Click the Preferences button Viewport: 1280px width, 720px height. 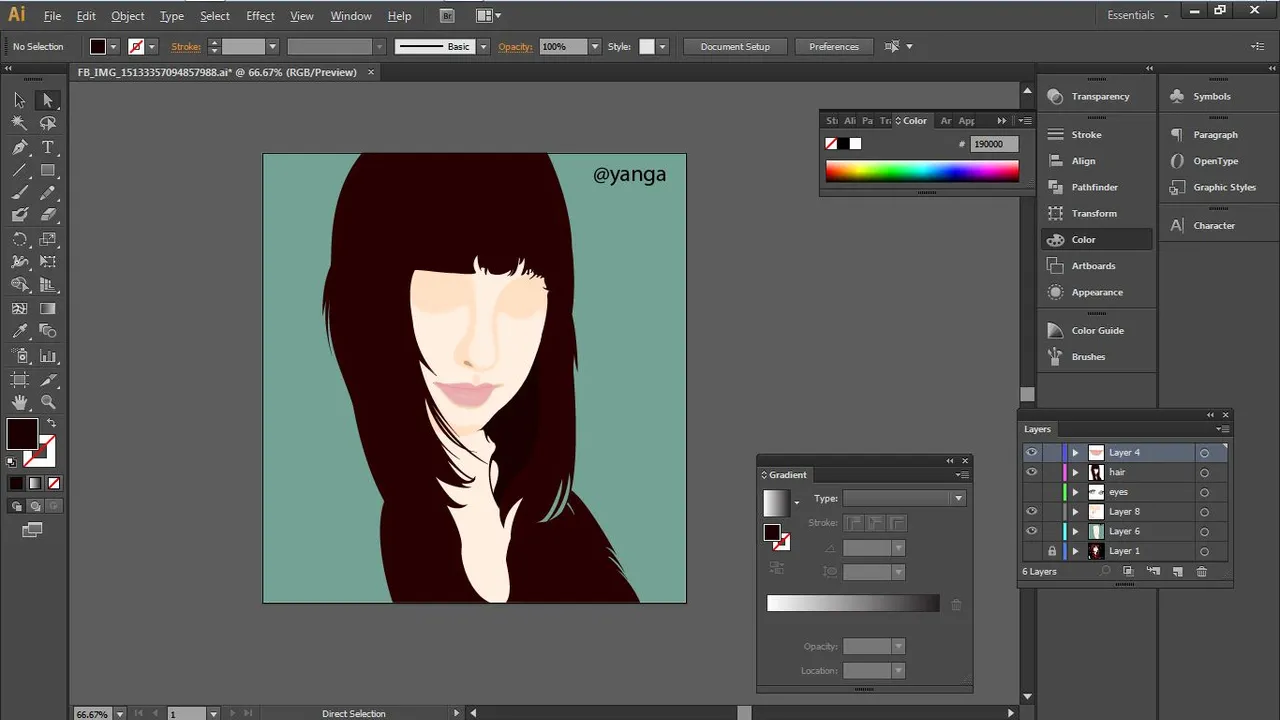coord(834,47)
